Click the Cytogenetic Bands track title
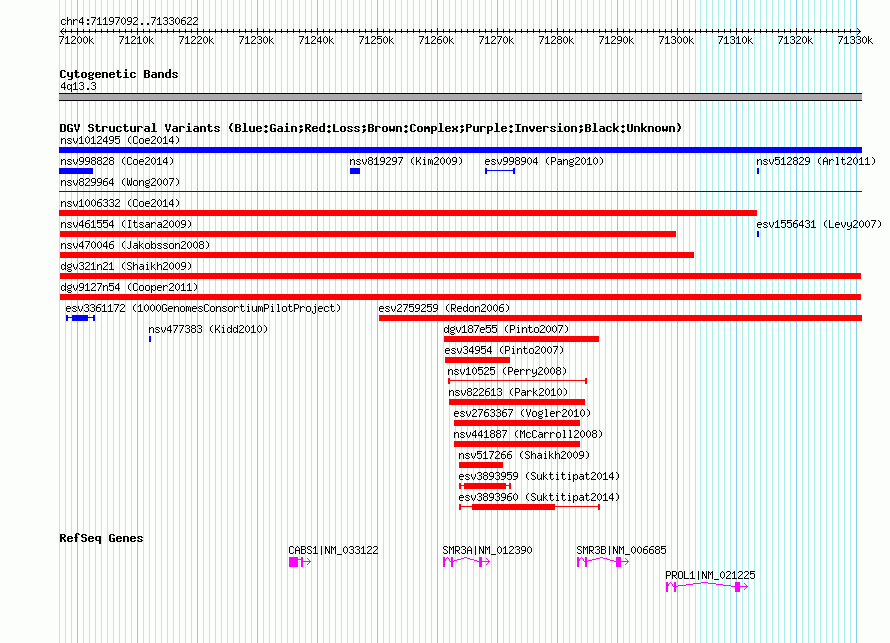This screenshot has width=890, height=643. (119, 74)
